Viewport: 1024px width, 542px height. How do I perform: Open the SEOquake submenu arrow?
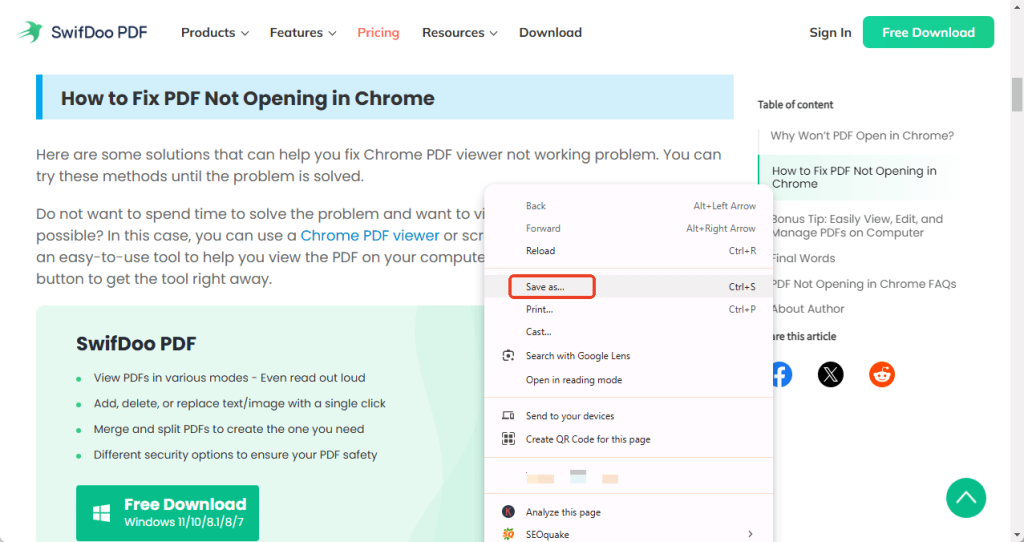click(750, 534)
